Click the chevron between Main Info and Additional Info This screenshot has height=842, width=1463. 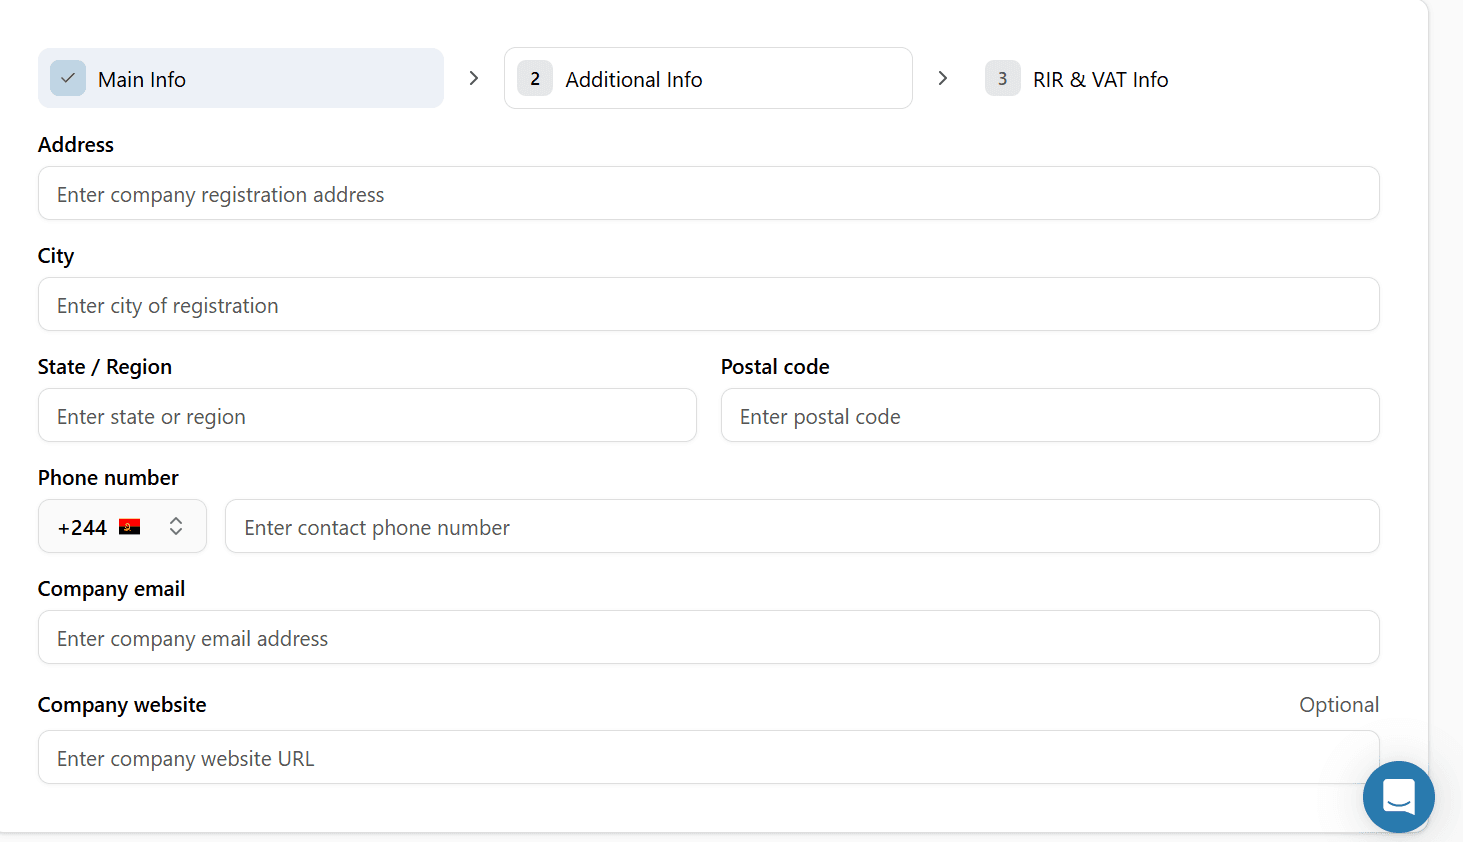pyautogui.click(x=473, y=77)
